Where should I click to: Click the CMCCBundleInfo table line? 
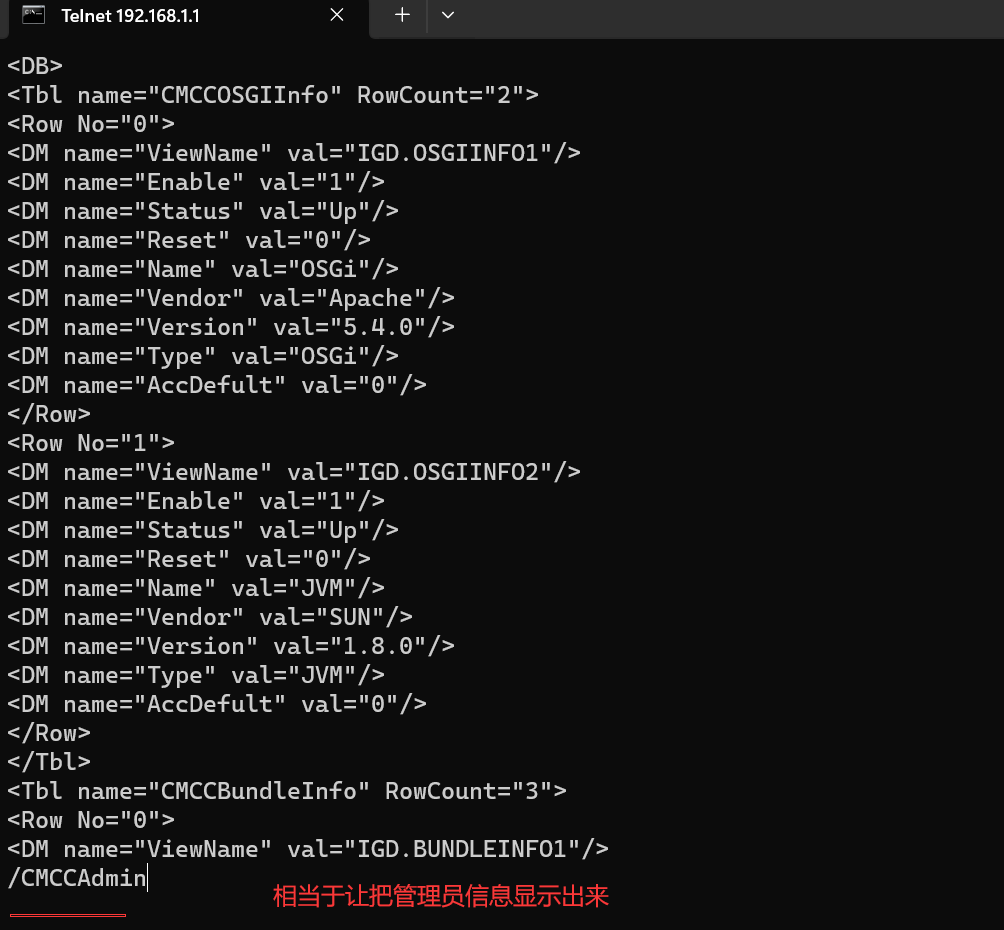pos(287,791)
